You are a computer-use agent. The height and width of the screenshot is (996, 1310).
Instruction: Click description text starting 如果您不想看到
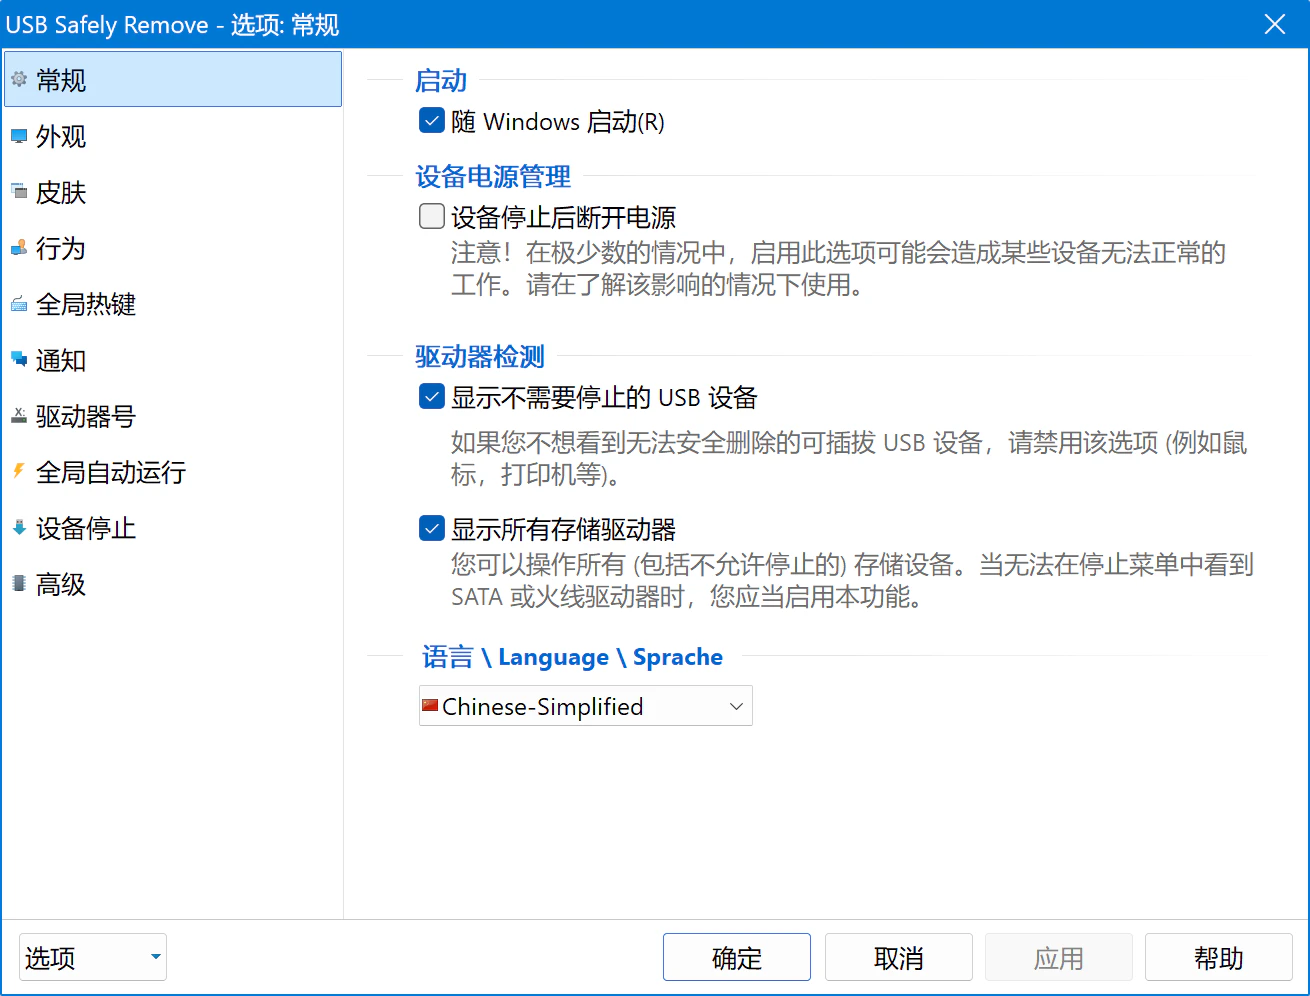click(x=849, y=458)
